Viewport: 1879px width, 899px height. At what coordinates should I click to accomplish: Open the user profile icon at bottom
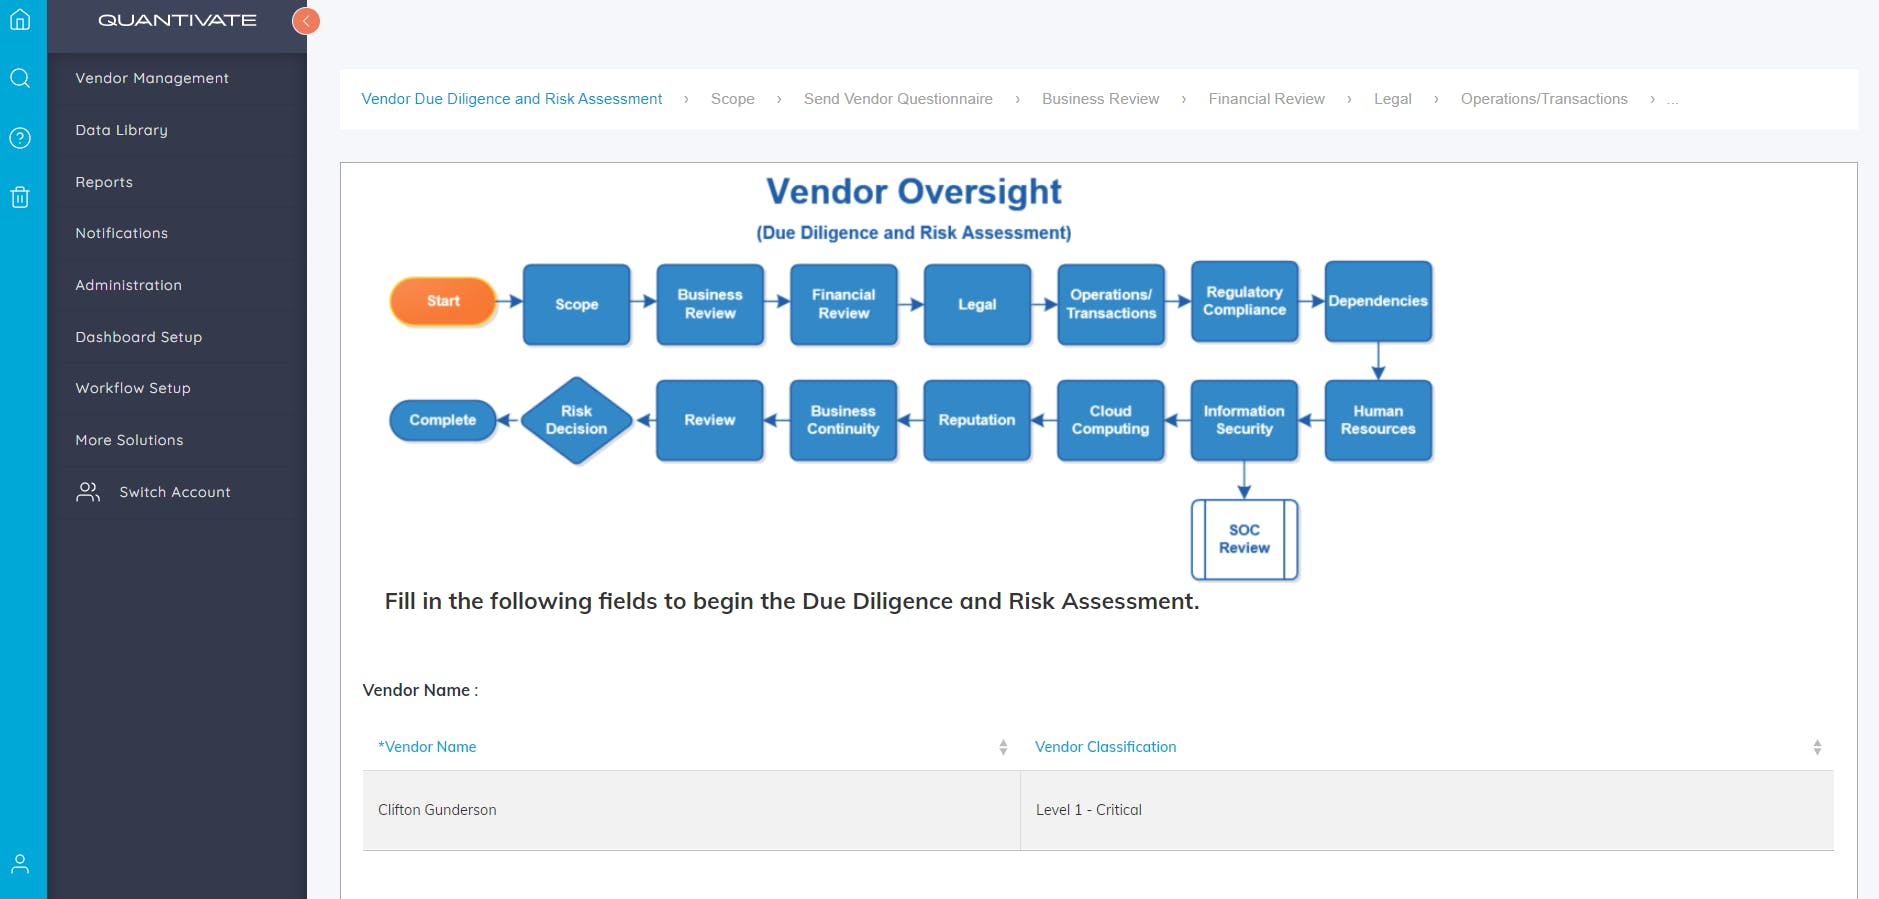pos(20,864)
